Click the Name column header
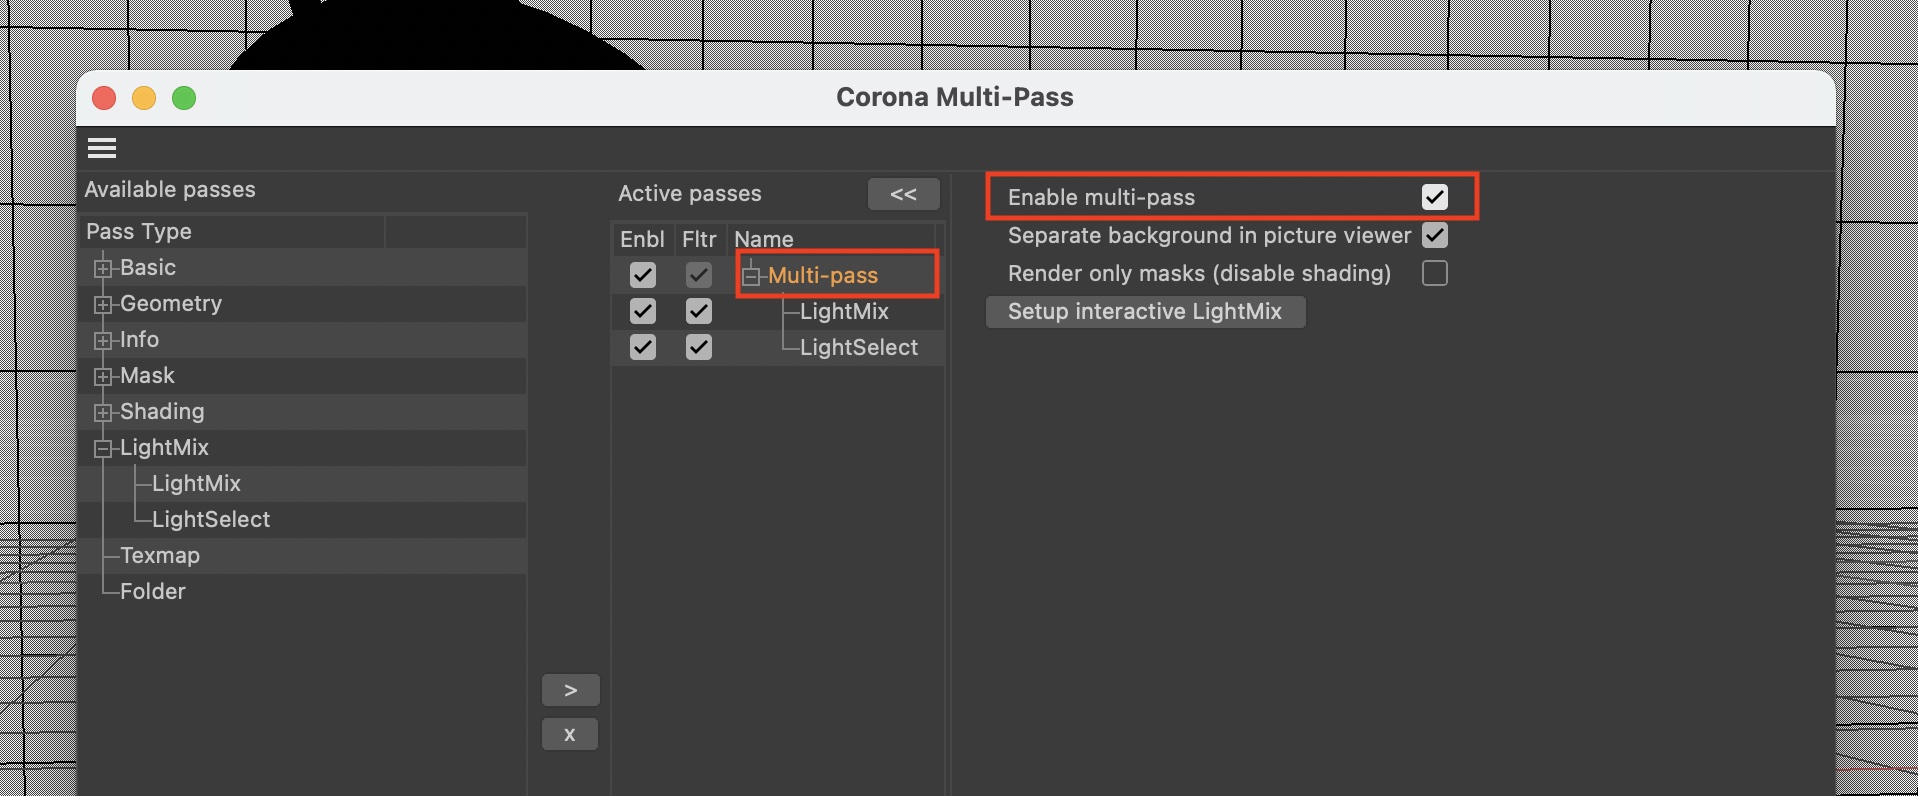Viewport: 1918px width, 796px height. [x=764, y=239]
